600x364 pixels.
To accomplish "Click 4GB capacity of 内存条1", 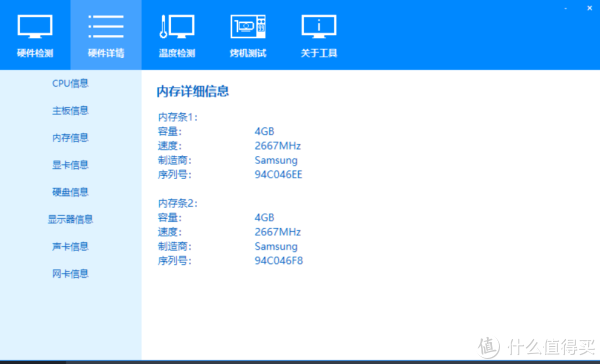I will click(x=264, y=131).
